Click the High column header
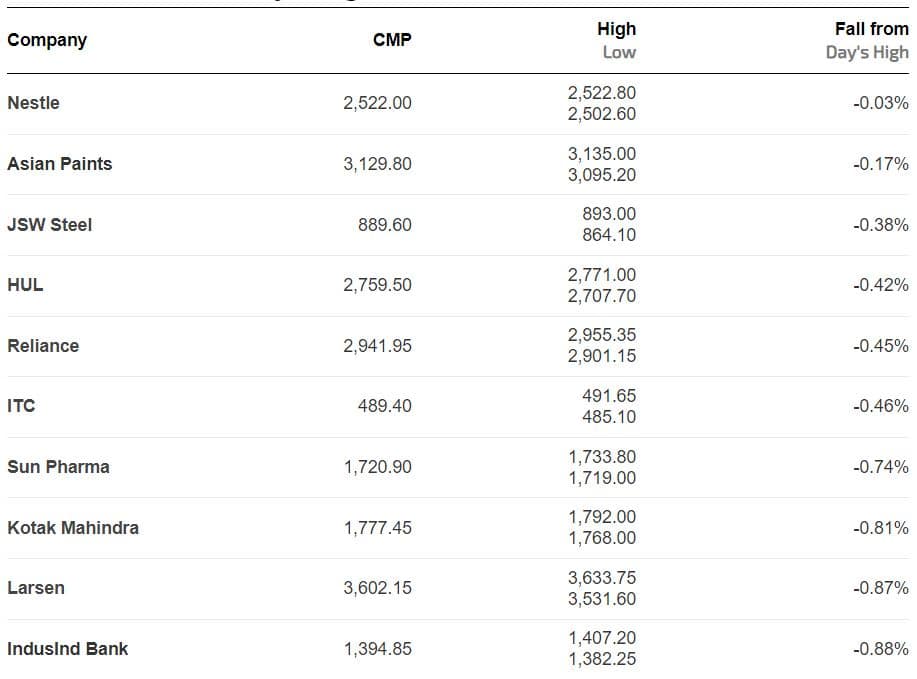Image resolution: width=917 pixels, height=679 pixels. coord(616,29)
